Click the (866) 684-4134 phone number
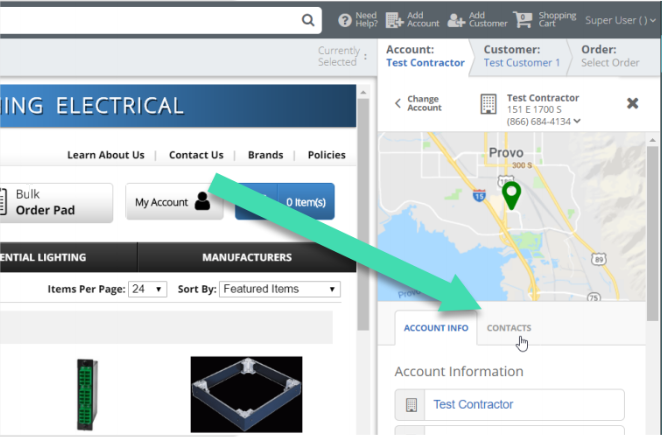Image resolution: width=662 pixels, height=437 pixels. click(x=539, y=122)
